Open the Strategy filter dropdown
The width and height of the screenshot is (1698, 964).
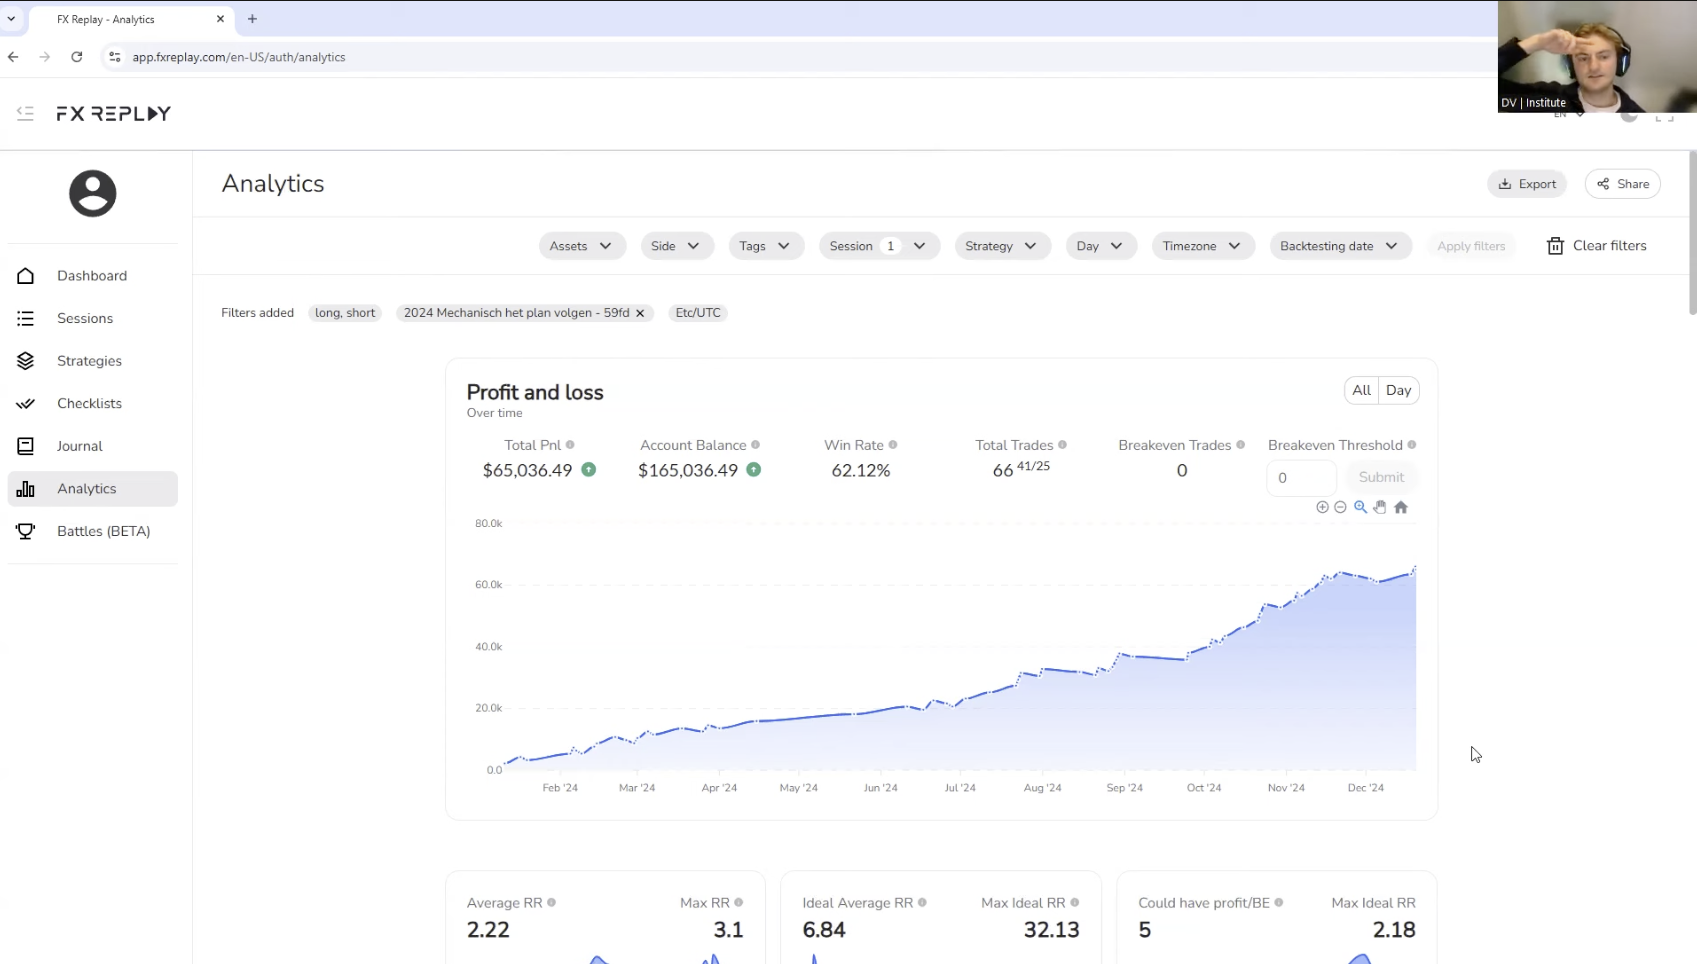tap(1000, 246)
